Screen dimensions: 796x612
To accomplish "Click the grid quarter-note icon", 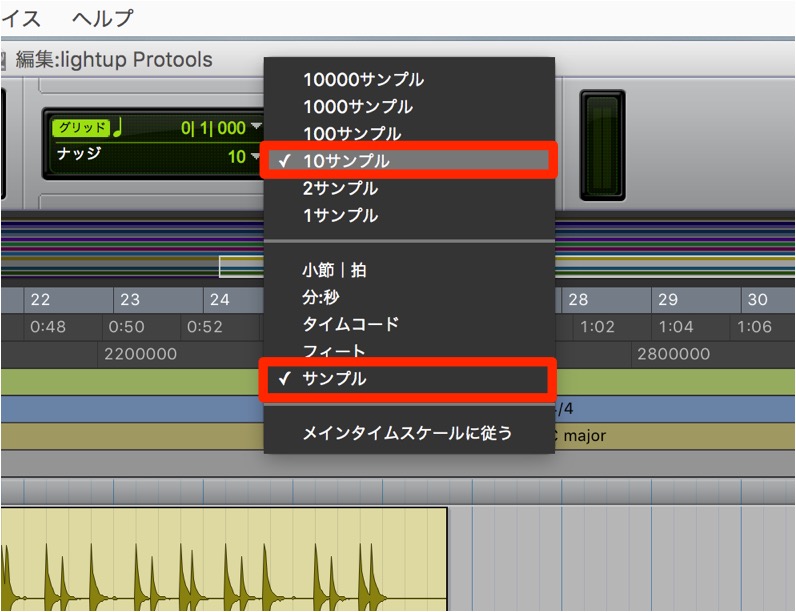I will tap(117, 127).
